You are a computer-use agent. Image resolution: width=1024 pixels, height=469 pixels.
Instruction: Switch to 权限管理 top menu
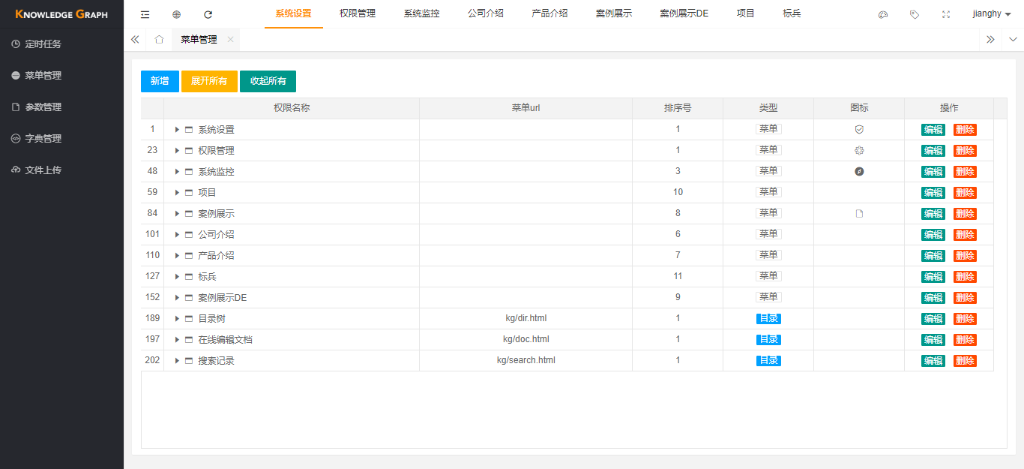(357, 14)
